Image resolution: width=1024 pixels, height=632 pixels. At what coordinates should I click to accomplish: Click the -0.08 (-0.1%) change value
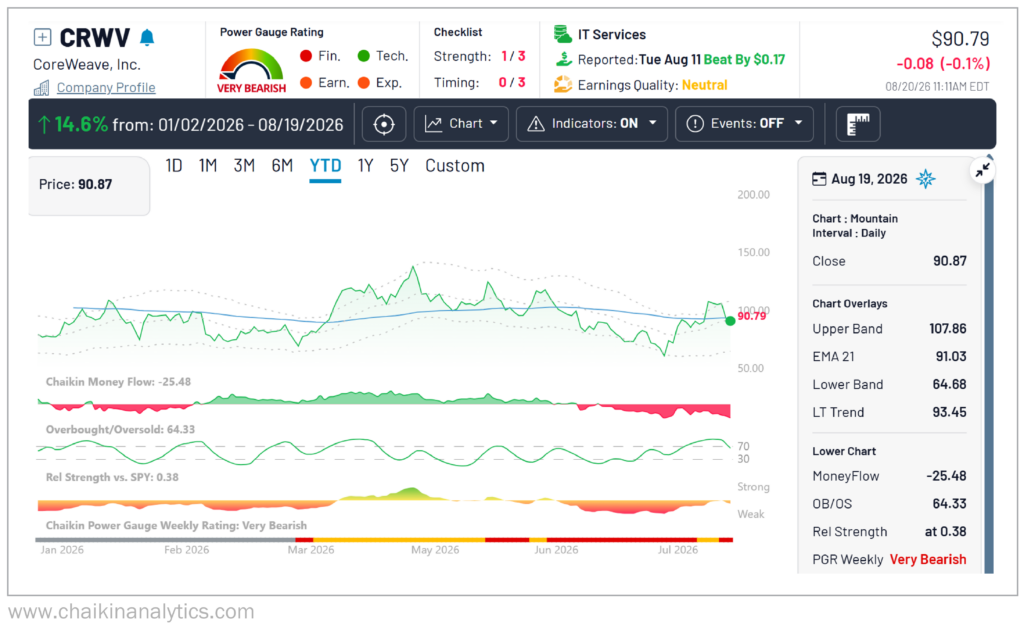point(943,63)
